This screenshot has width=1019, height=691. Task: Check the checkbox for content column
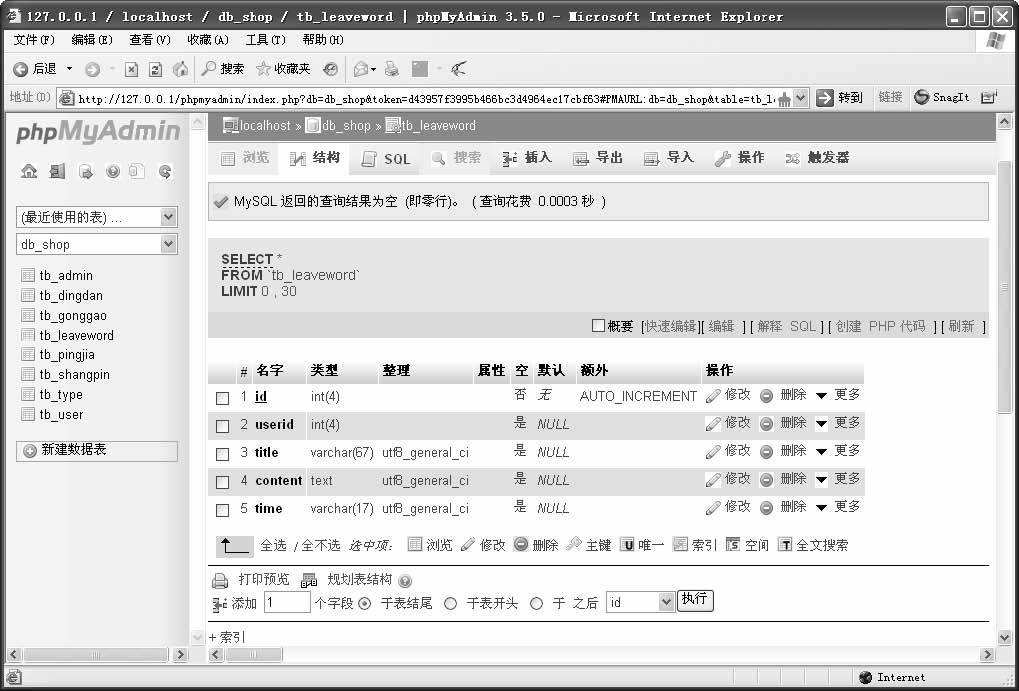point(222,482)
